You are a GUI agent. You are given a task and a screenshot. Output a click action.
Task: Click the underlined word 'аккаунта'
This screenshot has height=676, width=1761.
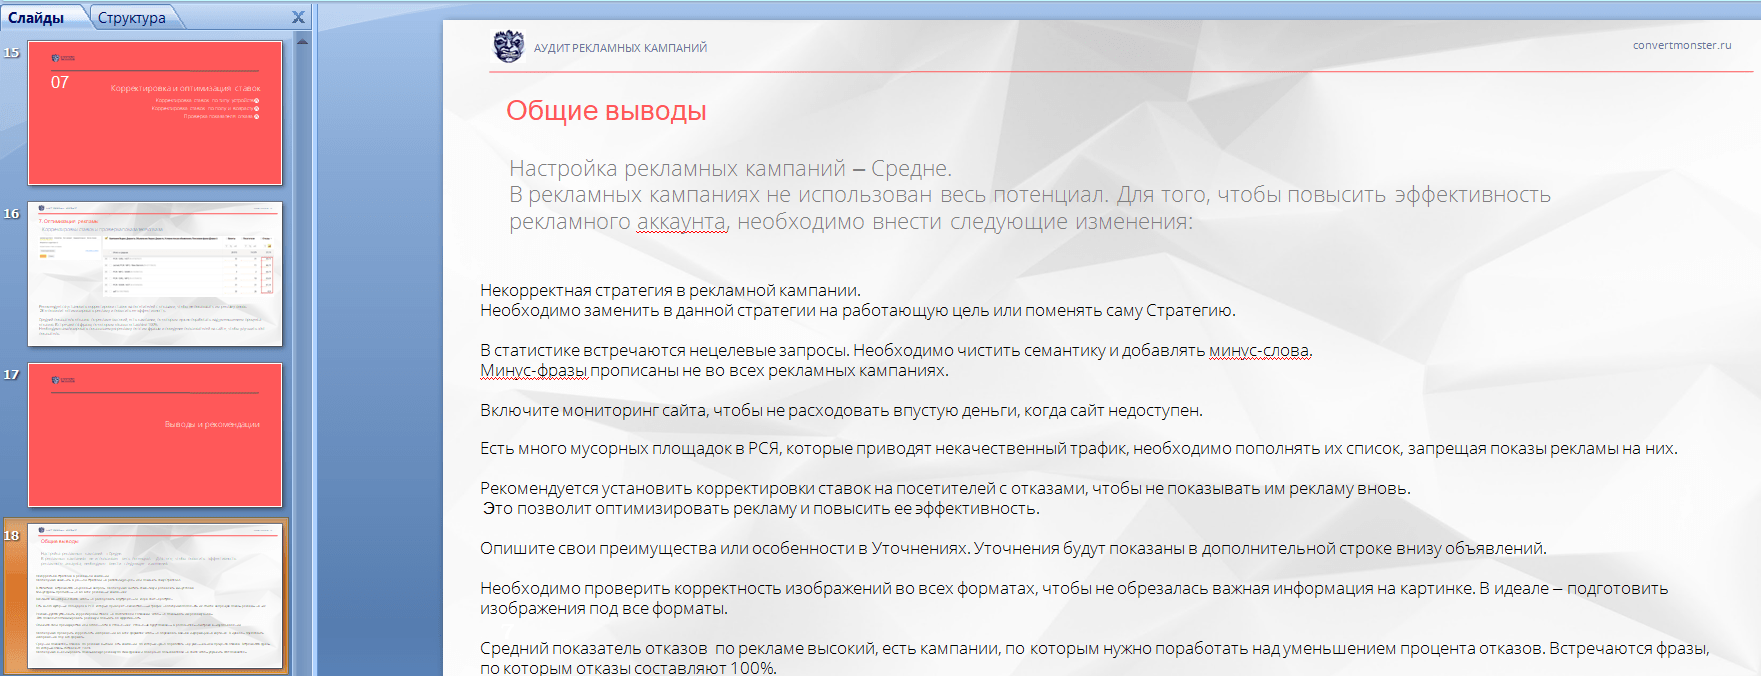pyautogui.click(x=681, y=222)
